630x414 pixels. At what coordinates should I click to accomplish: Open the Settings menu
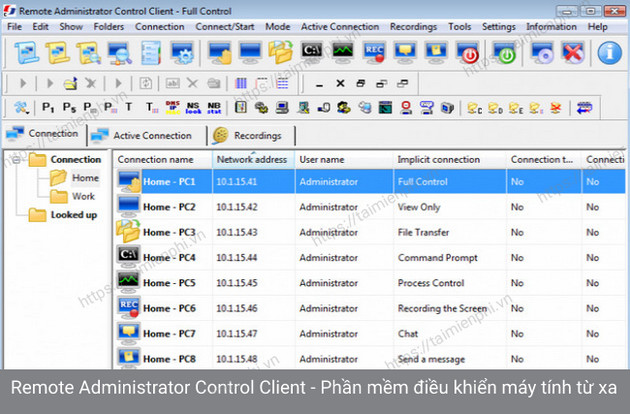click(x=498, y=27)
